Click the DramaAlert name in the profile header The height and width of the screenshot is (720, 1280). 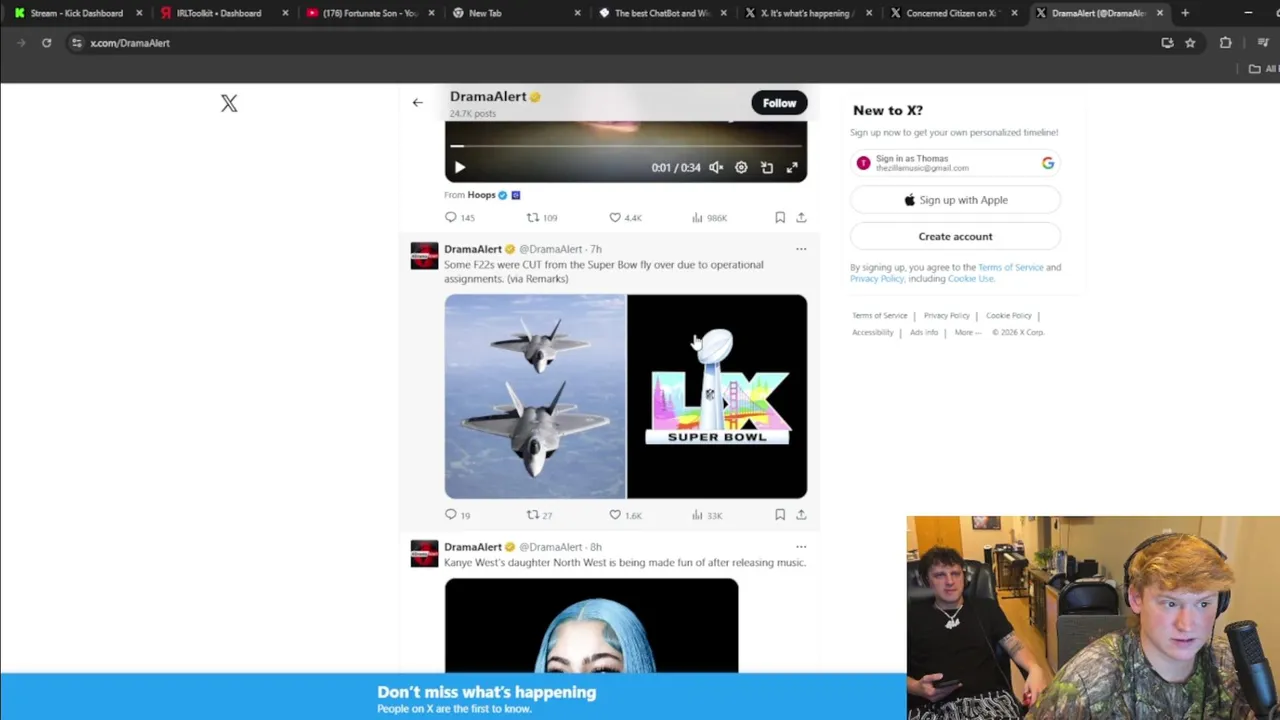[x=488, y=96]
